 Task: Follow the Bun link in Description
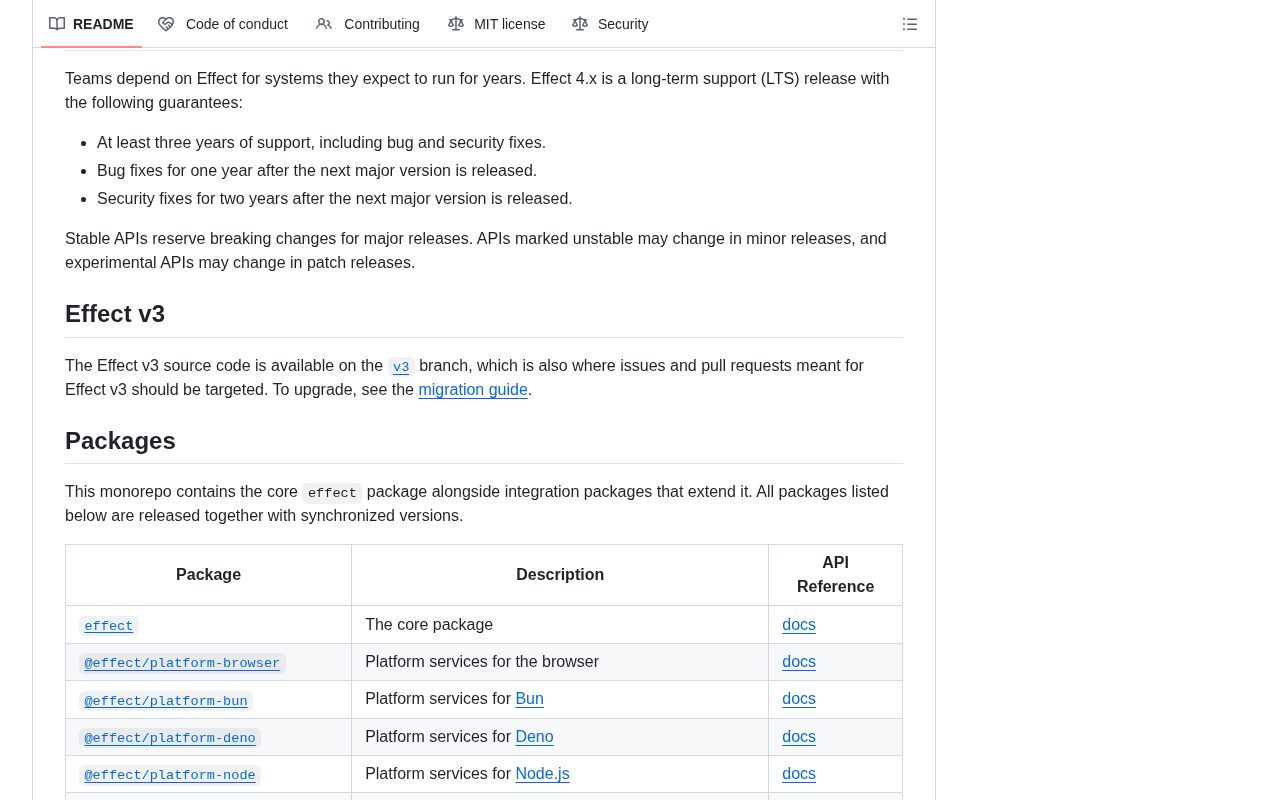[530, 699]
